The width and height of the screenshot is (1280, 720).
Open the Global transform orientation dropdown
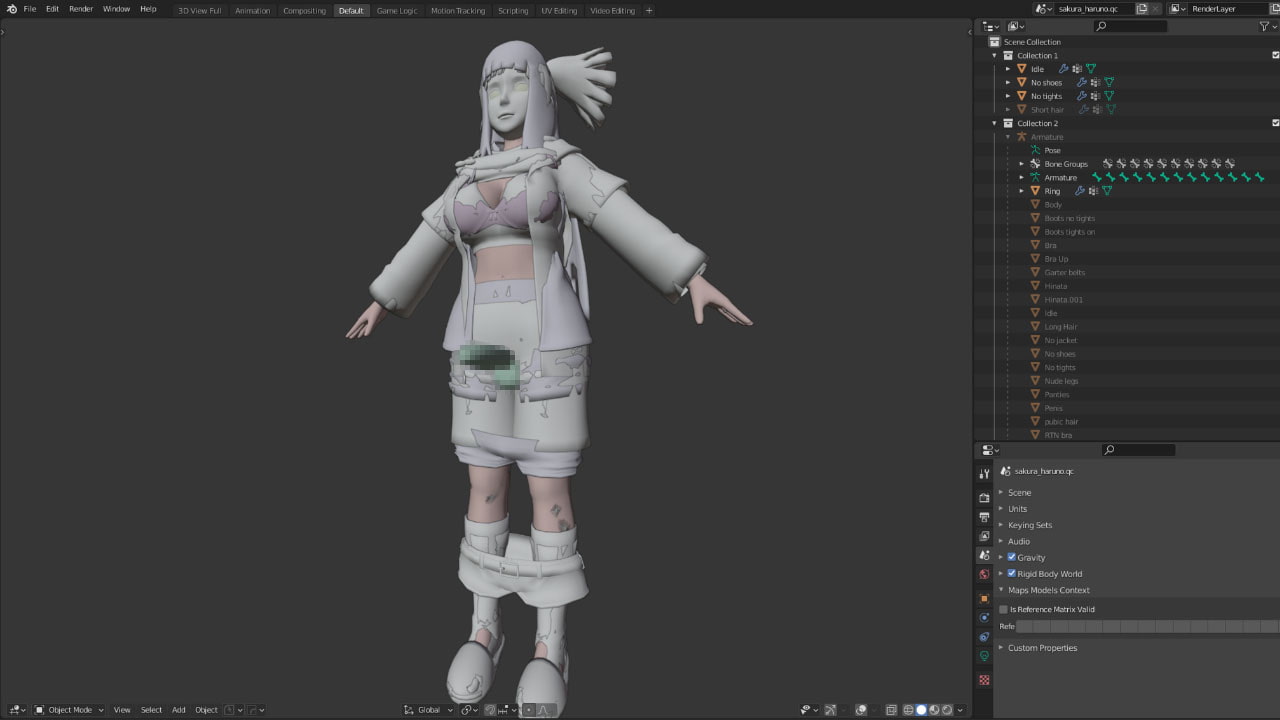(x=426, y=710)
